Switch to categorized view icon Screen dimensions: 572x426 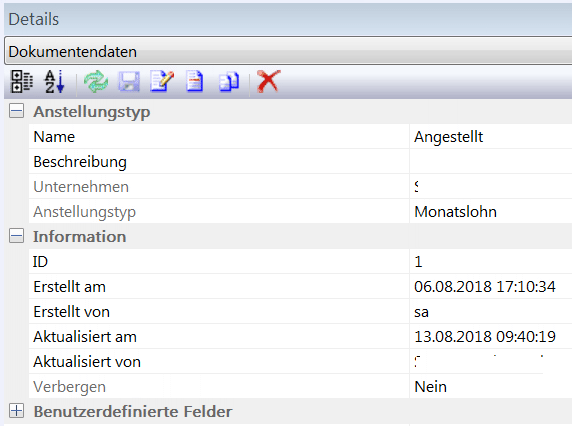[x=22, y=81]
